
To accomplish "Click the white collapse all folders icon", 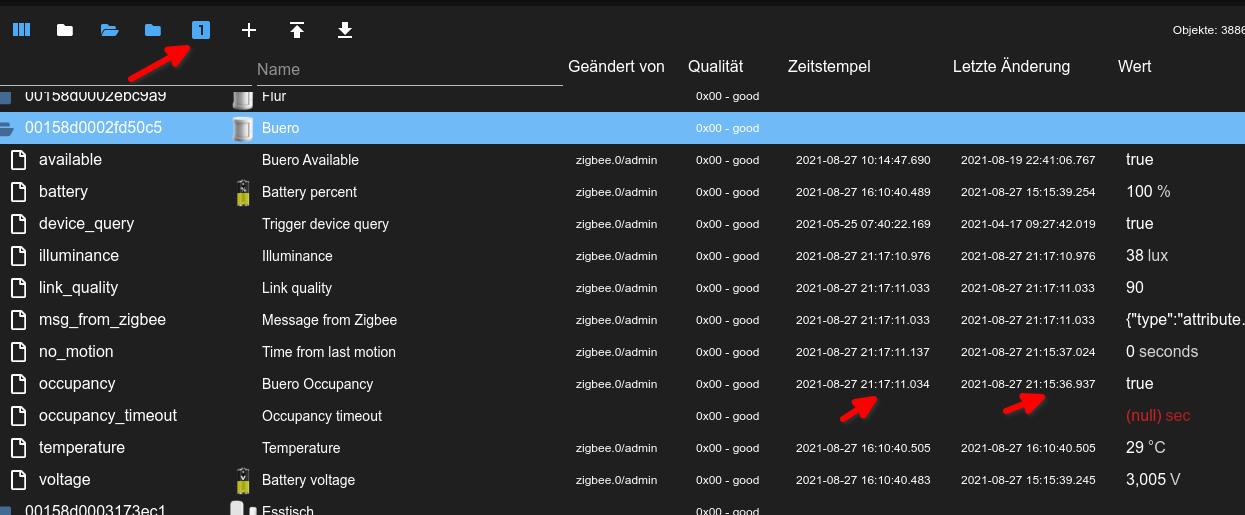I will [65, 30].
